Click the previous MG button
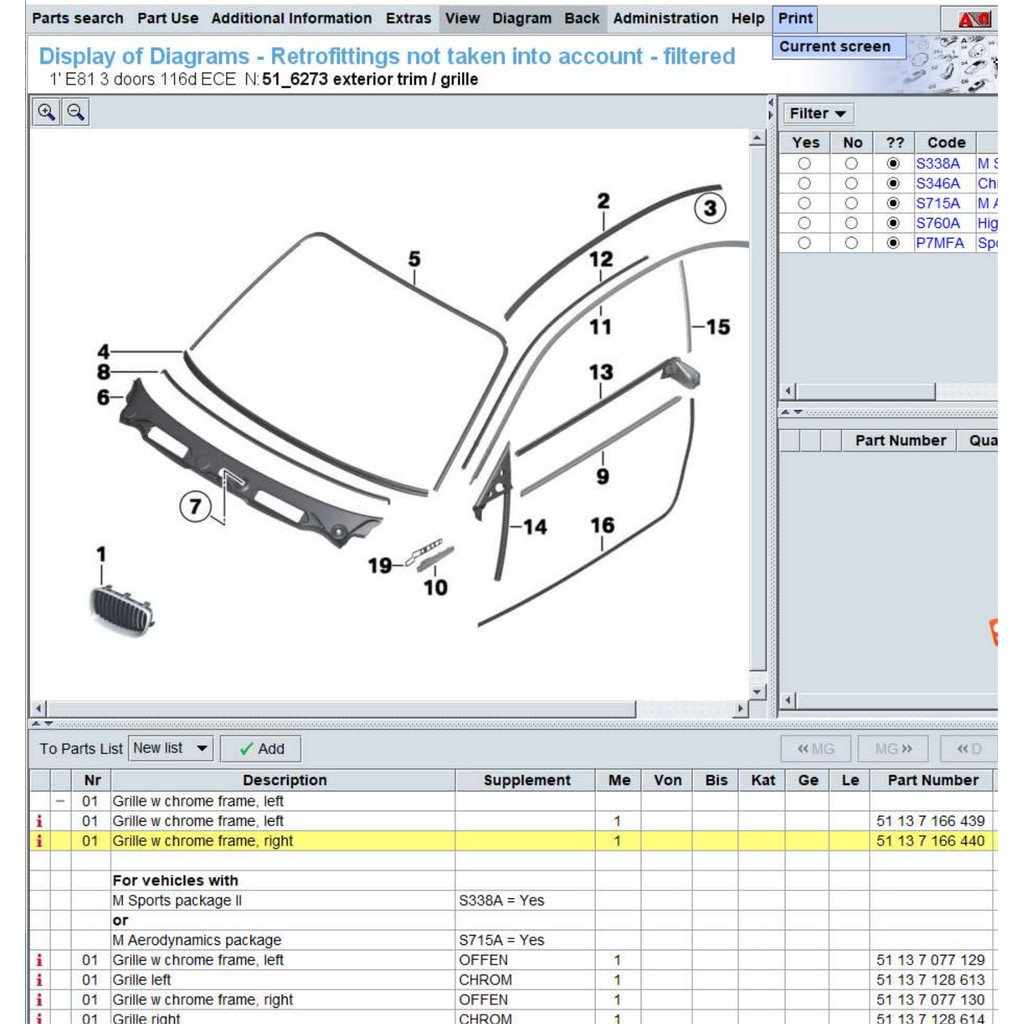This screenshot has height=1024, width=1024. coord(816,749)
